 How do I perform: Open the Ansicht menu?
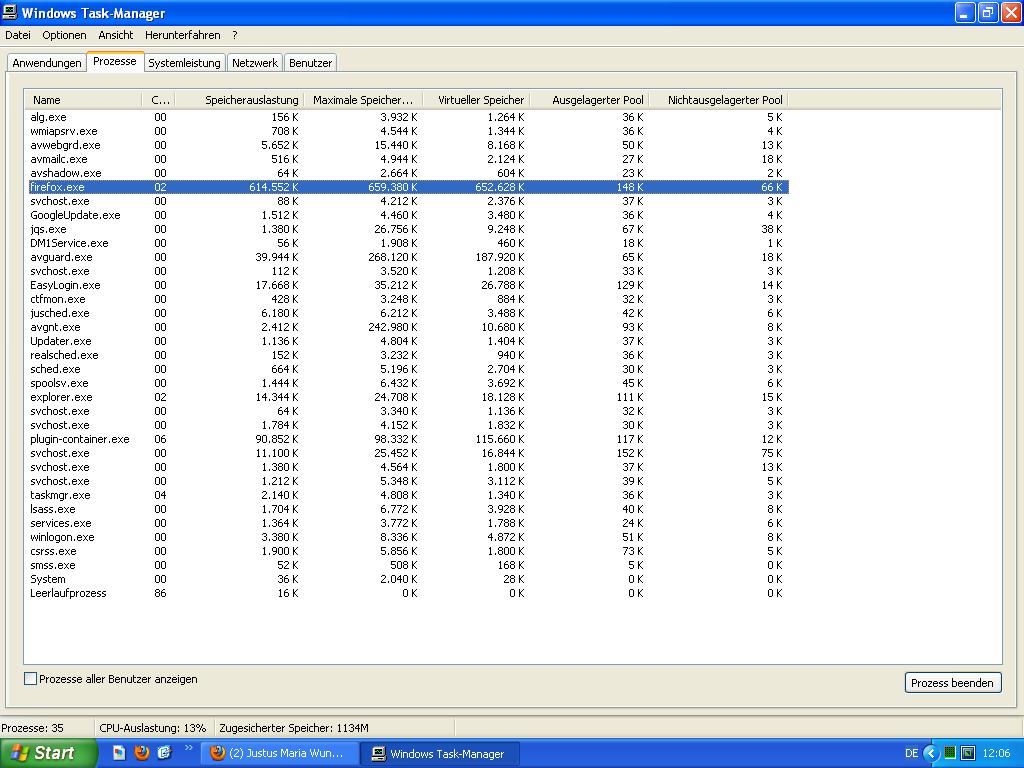pyautogui.click(x=116, y=35)
